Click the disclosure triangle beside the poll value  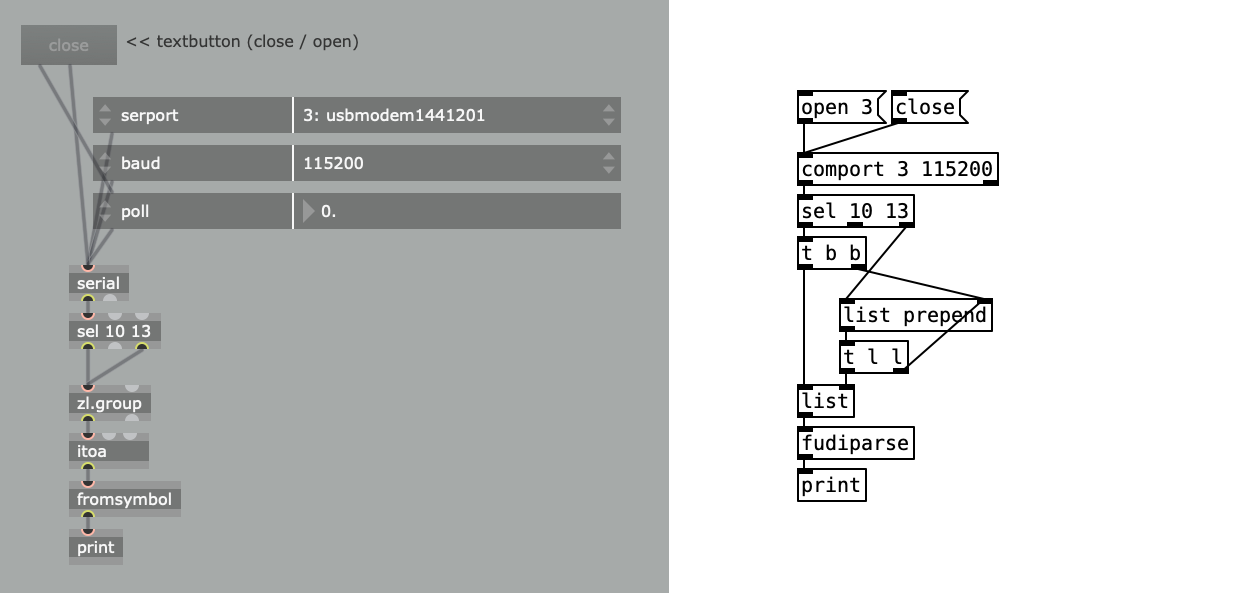(310, 211)
